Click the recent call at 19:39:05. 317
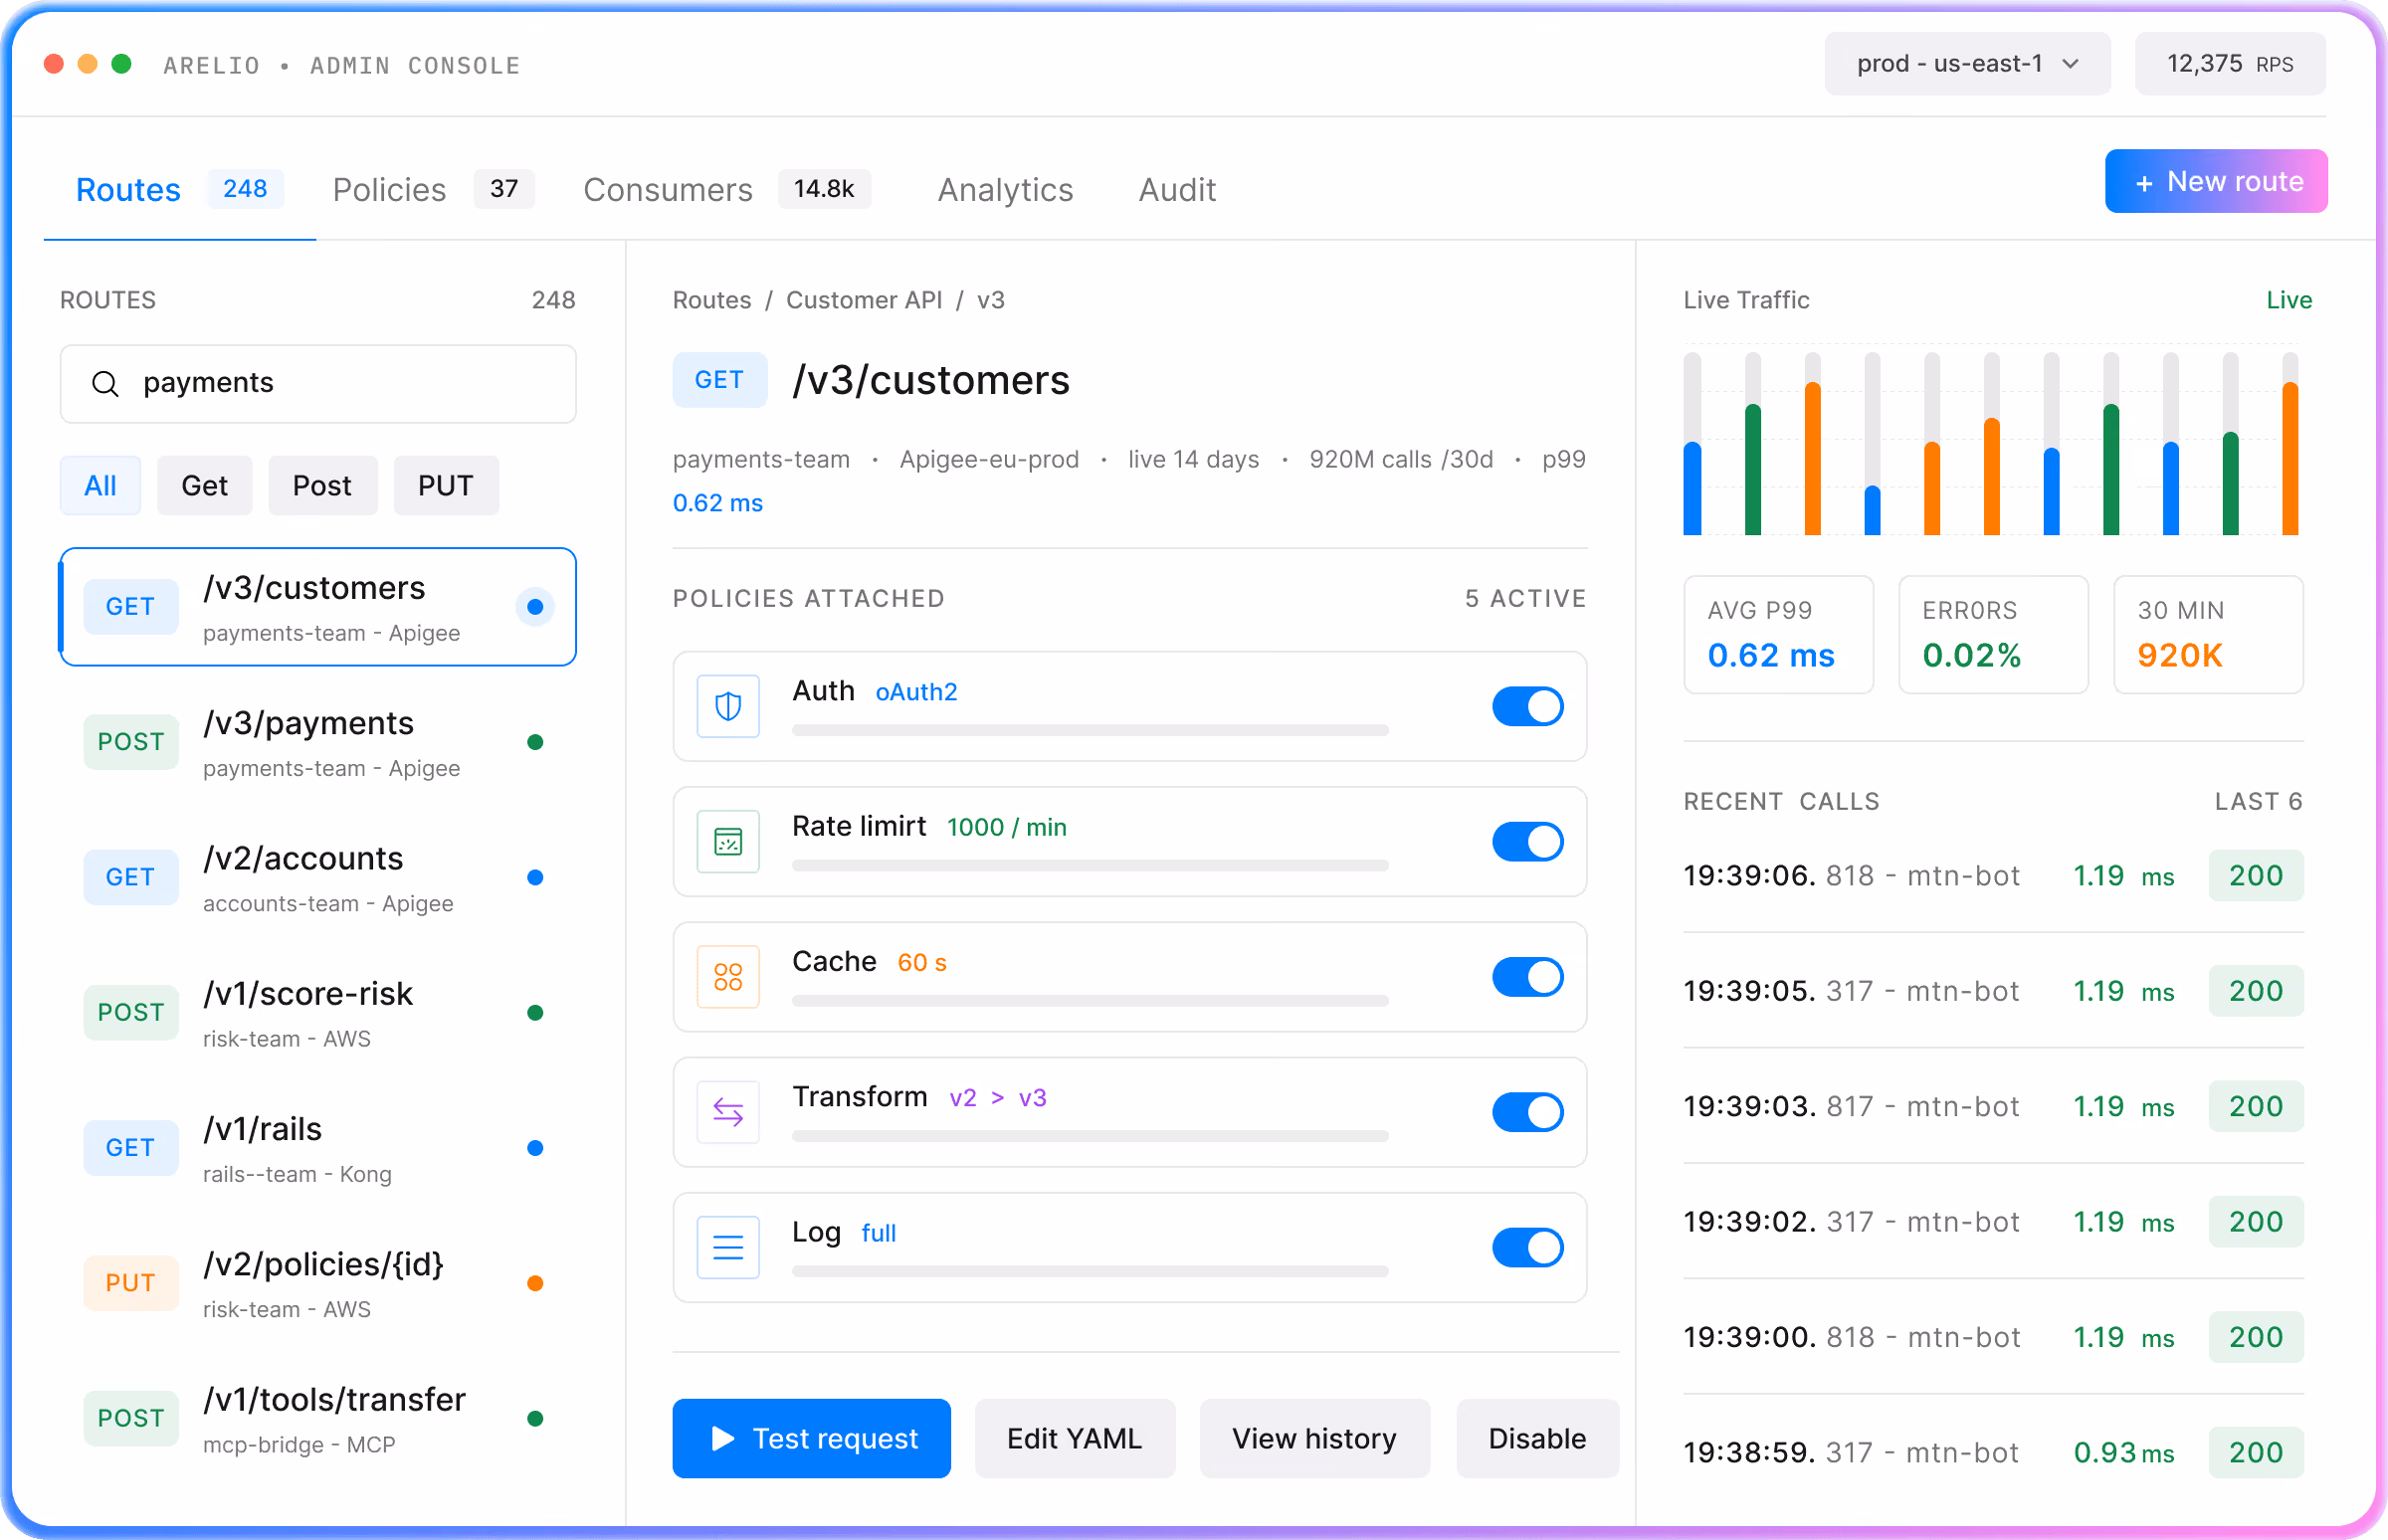Image resolution: width=2388 pixels, height=1540 pixels. pyautogui.click(x=1993, y=991)
